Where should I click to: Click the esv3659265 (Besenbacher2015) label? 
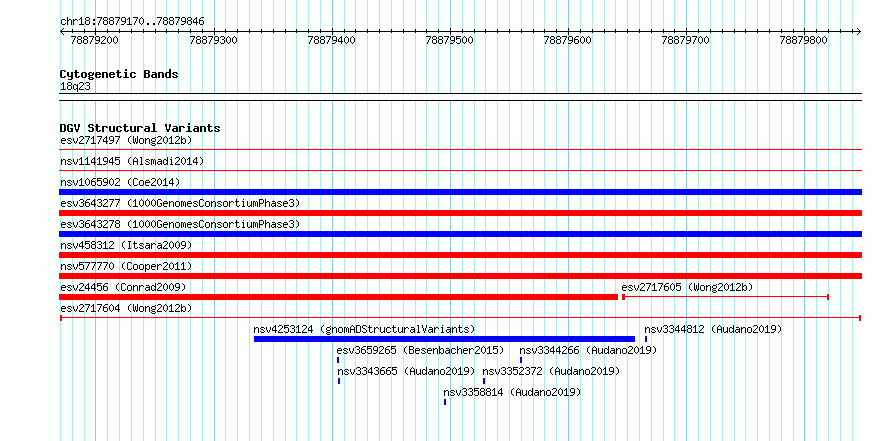pyautogui.click(x=420, y=350)
